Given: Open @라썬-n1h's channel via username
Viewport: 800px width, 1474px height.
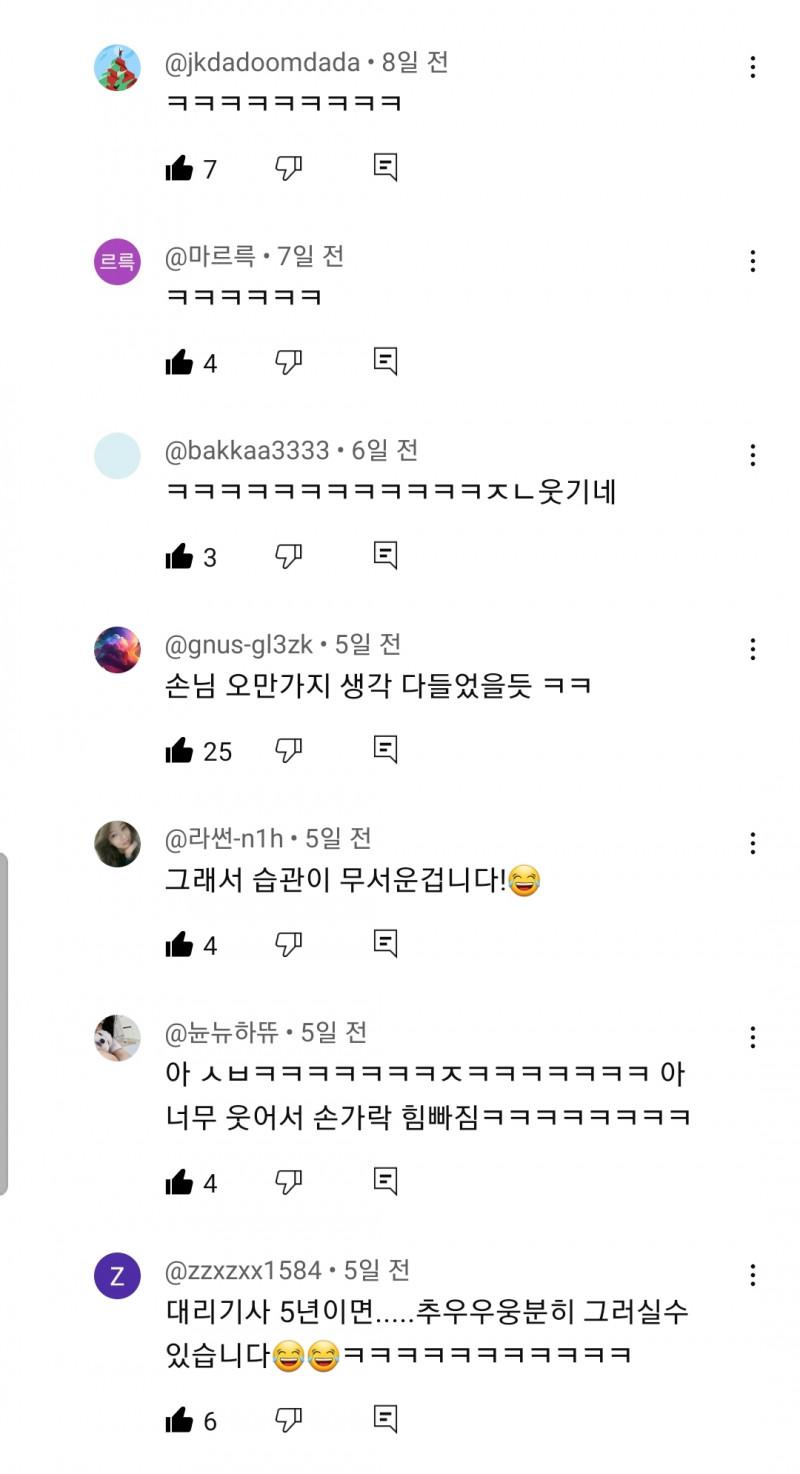Looking at the screenshot, I should pyautogui.click(x=224, y=838).
